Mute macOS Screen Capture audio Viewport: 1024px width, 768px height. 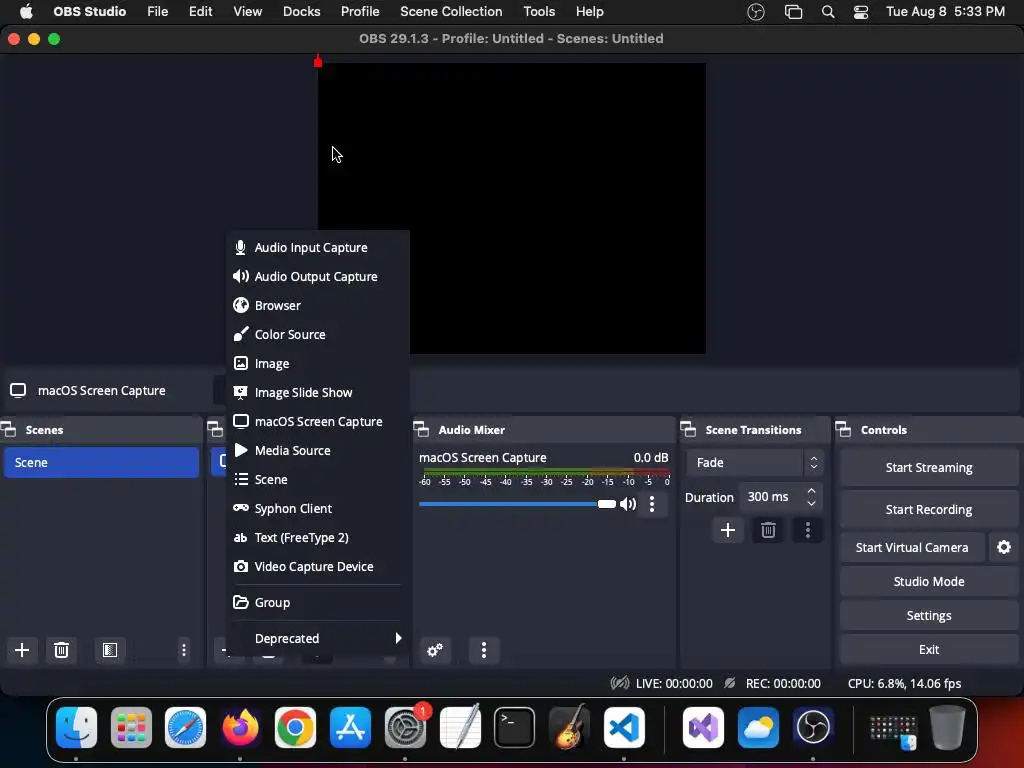tap(628, 504)
